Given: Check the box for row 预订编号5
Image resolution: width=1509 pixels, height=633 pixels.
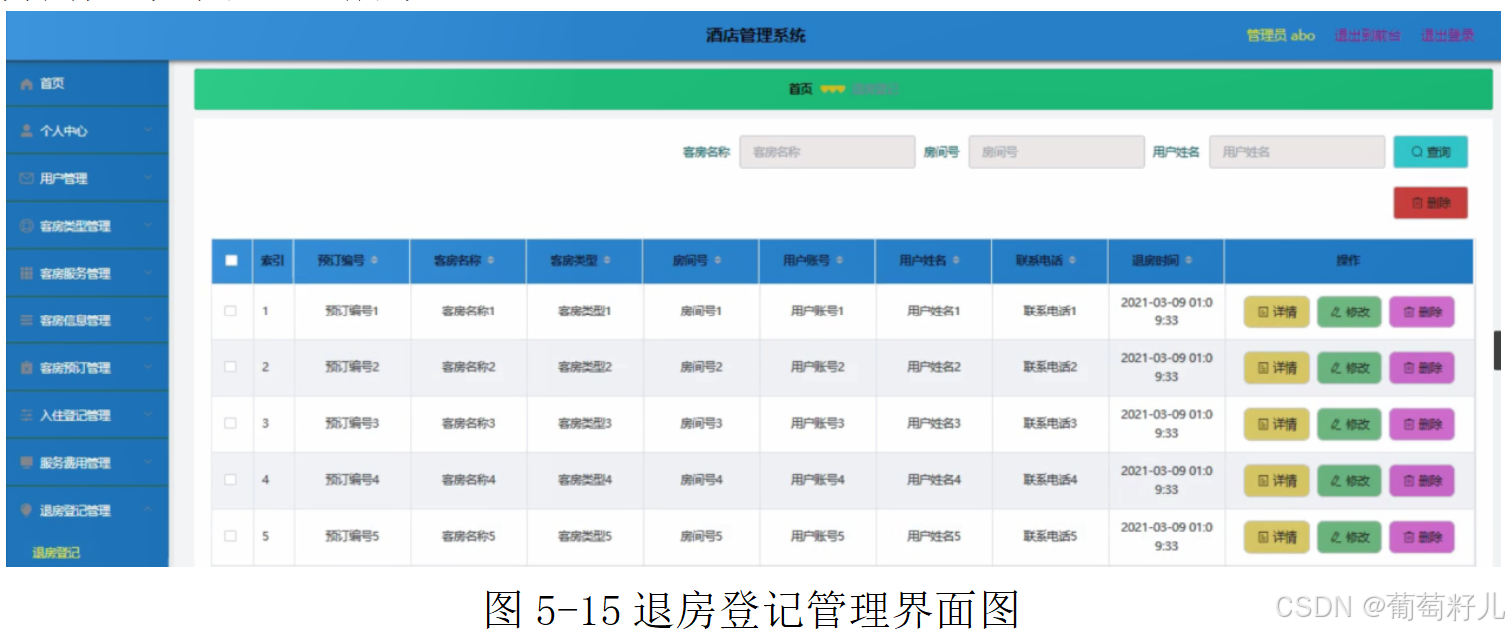Looking at the screenshot, I should pyautogui.click(x=231, y=536).
